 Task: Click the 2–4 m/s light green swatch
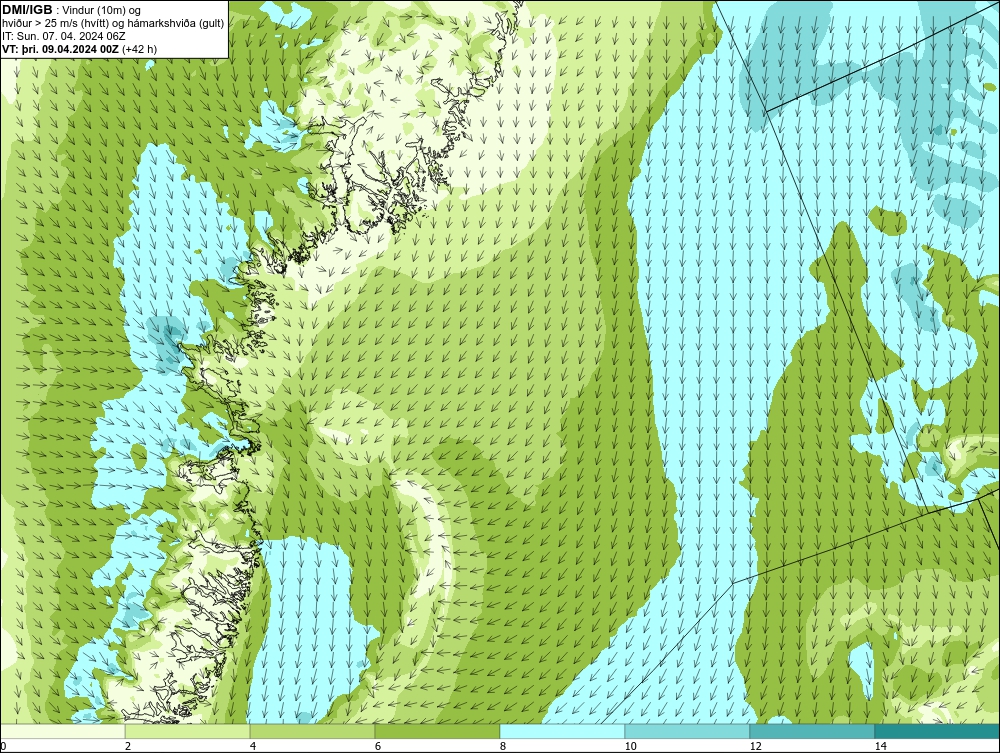tap(188, 731)
